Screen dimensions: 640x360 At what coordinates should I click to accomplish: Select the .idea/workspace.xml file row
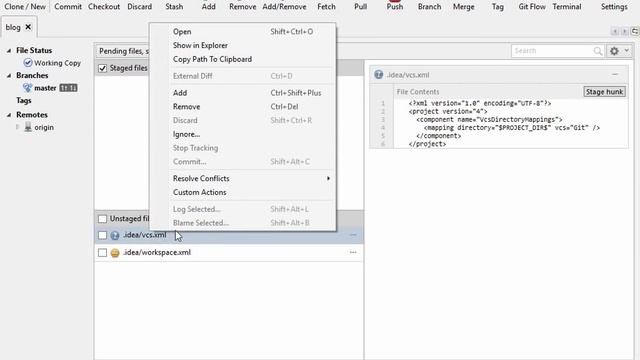click(229, 253)
